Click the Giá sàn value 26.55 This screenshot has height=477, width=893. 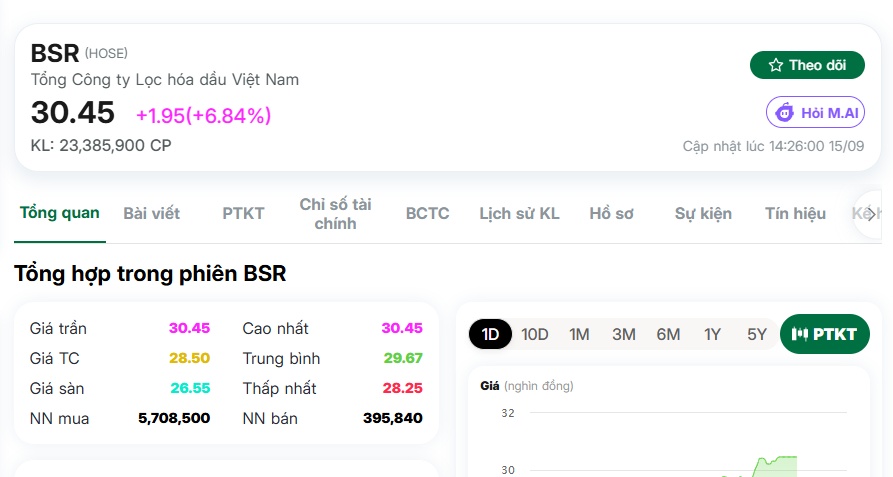tap(190, 388)
